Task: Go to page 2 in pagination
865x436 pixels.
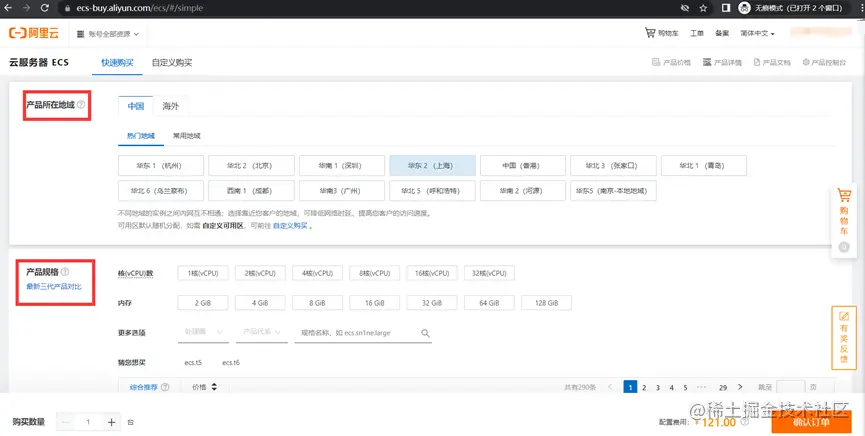Action: click(644, 387)
